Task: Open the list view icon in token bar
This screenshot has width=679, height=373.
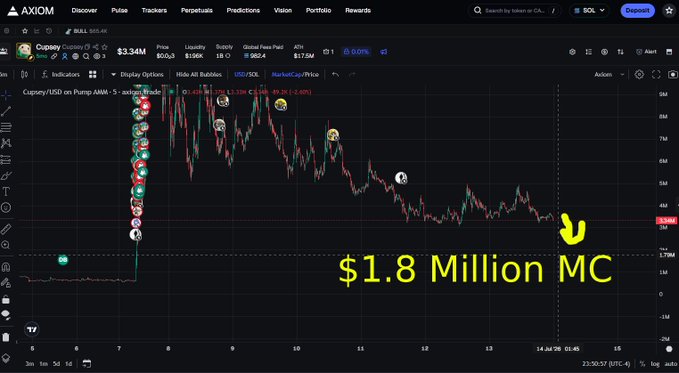Action: [x=588, y=52]
